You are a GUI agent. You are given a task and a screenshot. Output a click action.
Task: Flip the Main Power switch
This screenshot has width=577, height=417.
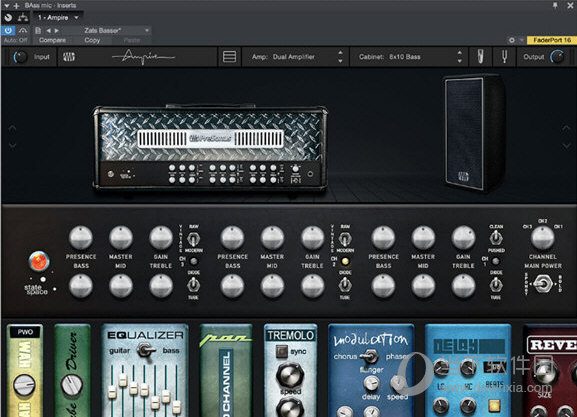(543, 284)
